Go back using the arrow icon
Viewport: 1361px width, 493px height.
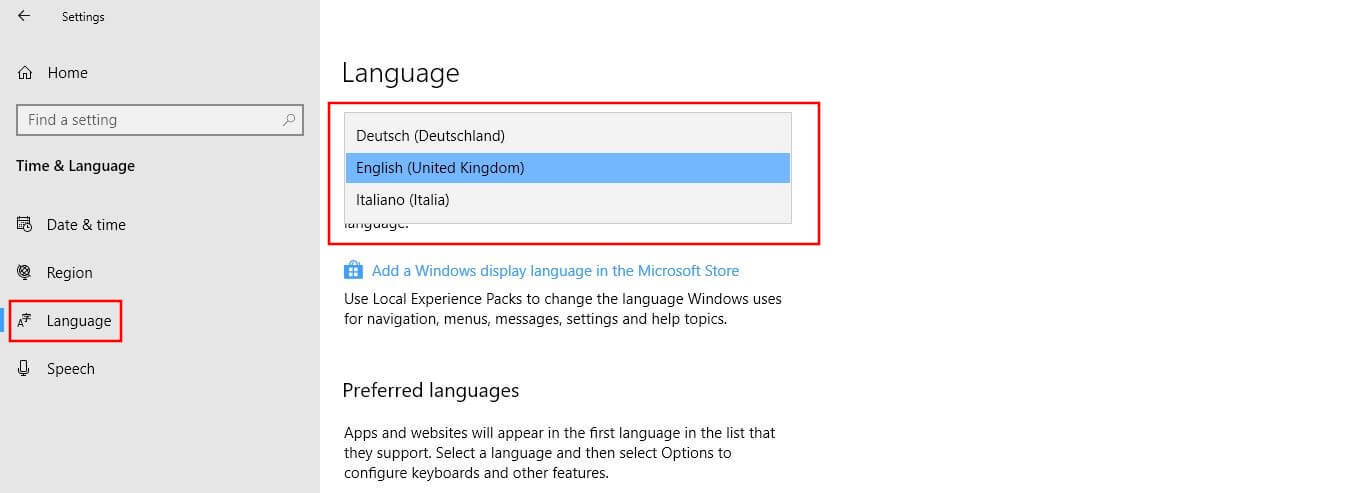point(24,16)
